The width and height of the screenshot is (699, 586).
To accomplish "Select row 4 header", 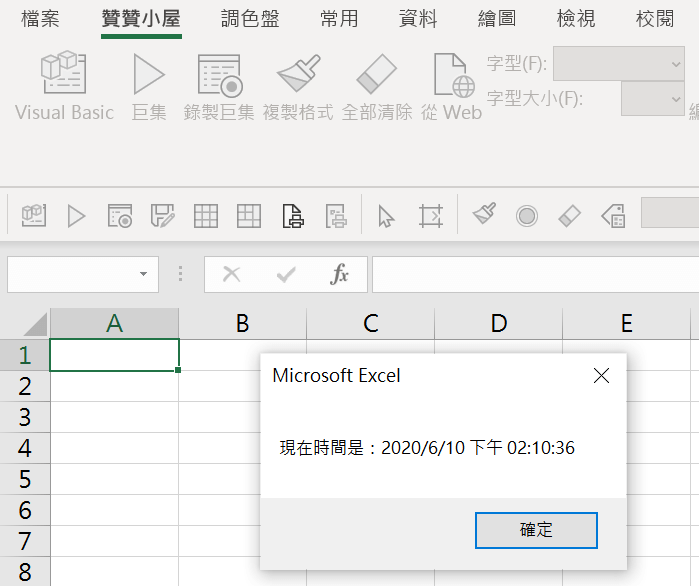I will coord(25,448).
